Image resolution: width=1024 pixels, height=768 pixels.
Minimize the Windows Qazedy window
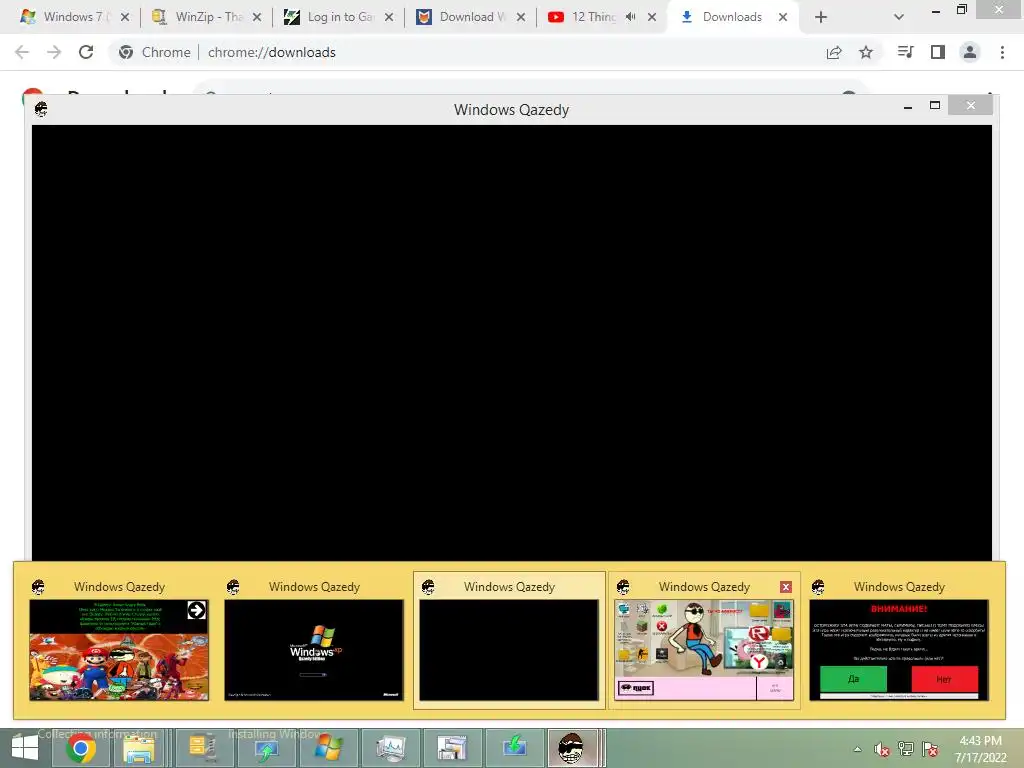(x=908, y=106)
